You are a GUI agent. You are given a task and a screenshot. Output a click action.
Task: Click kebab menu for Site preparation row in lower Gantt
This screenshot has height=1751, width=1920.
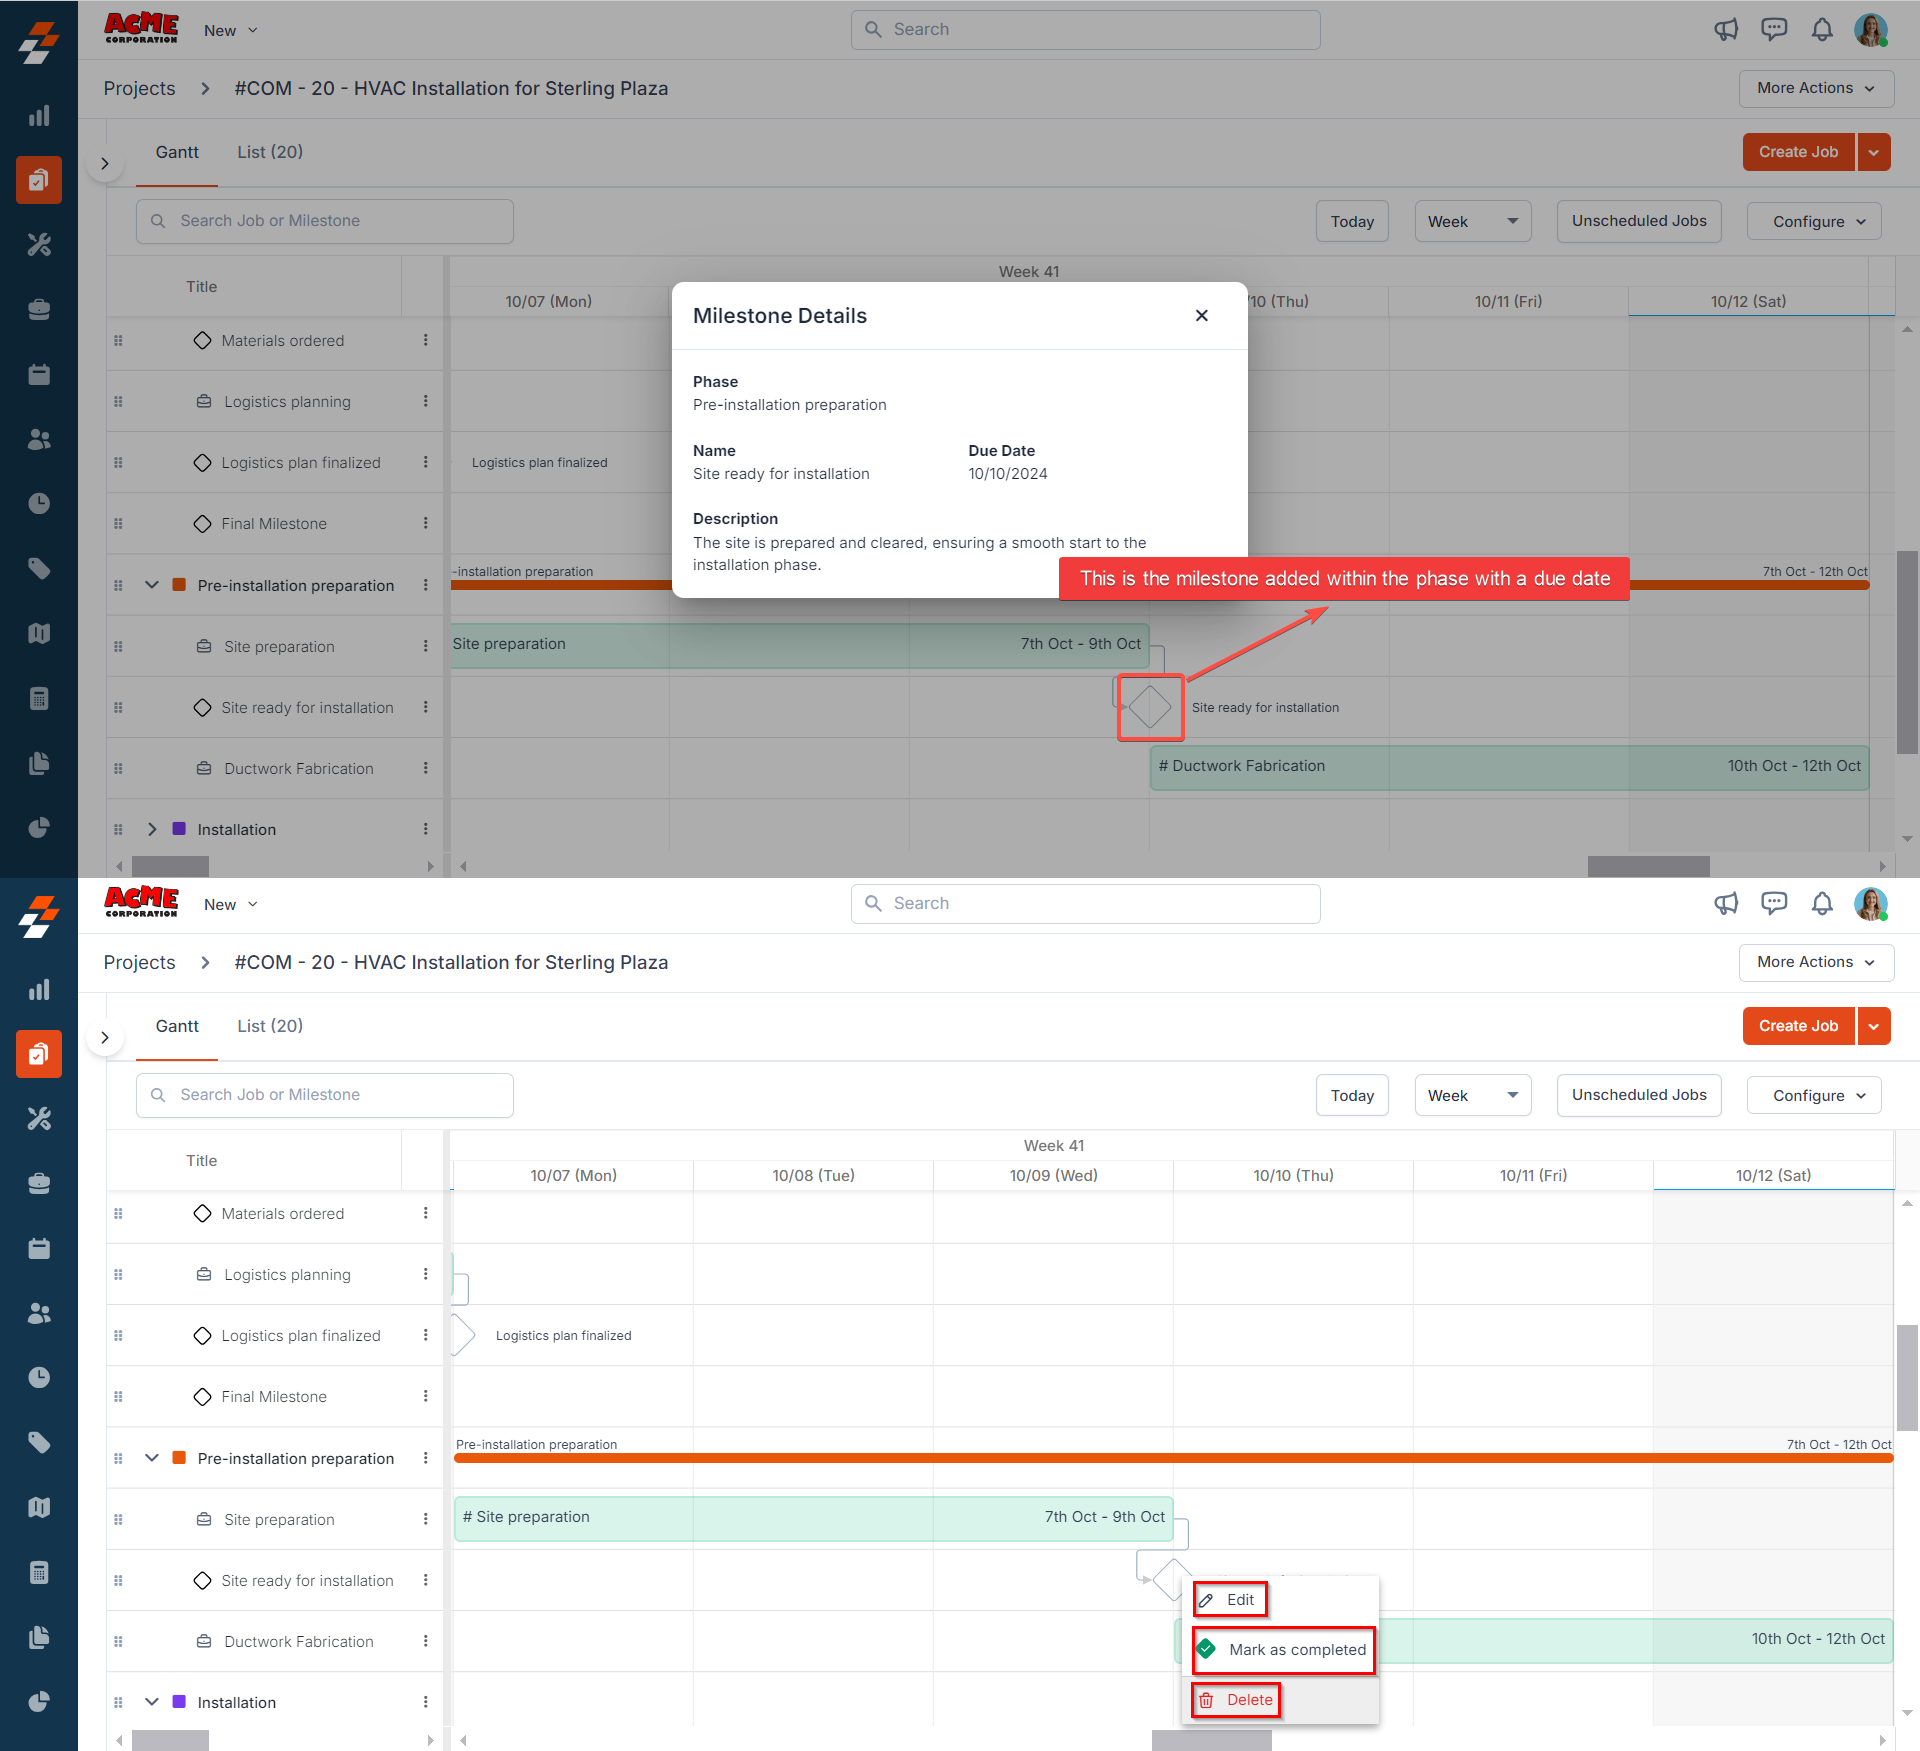pyautogui.click(x=425, y=1519)
